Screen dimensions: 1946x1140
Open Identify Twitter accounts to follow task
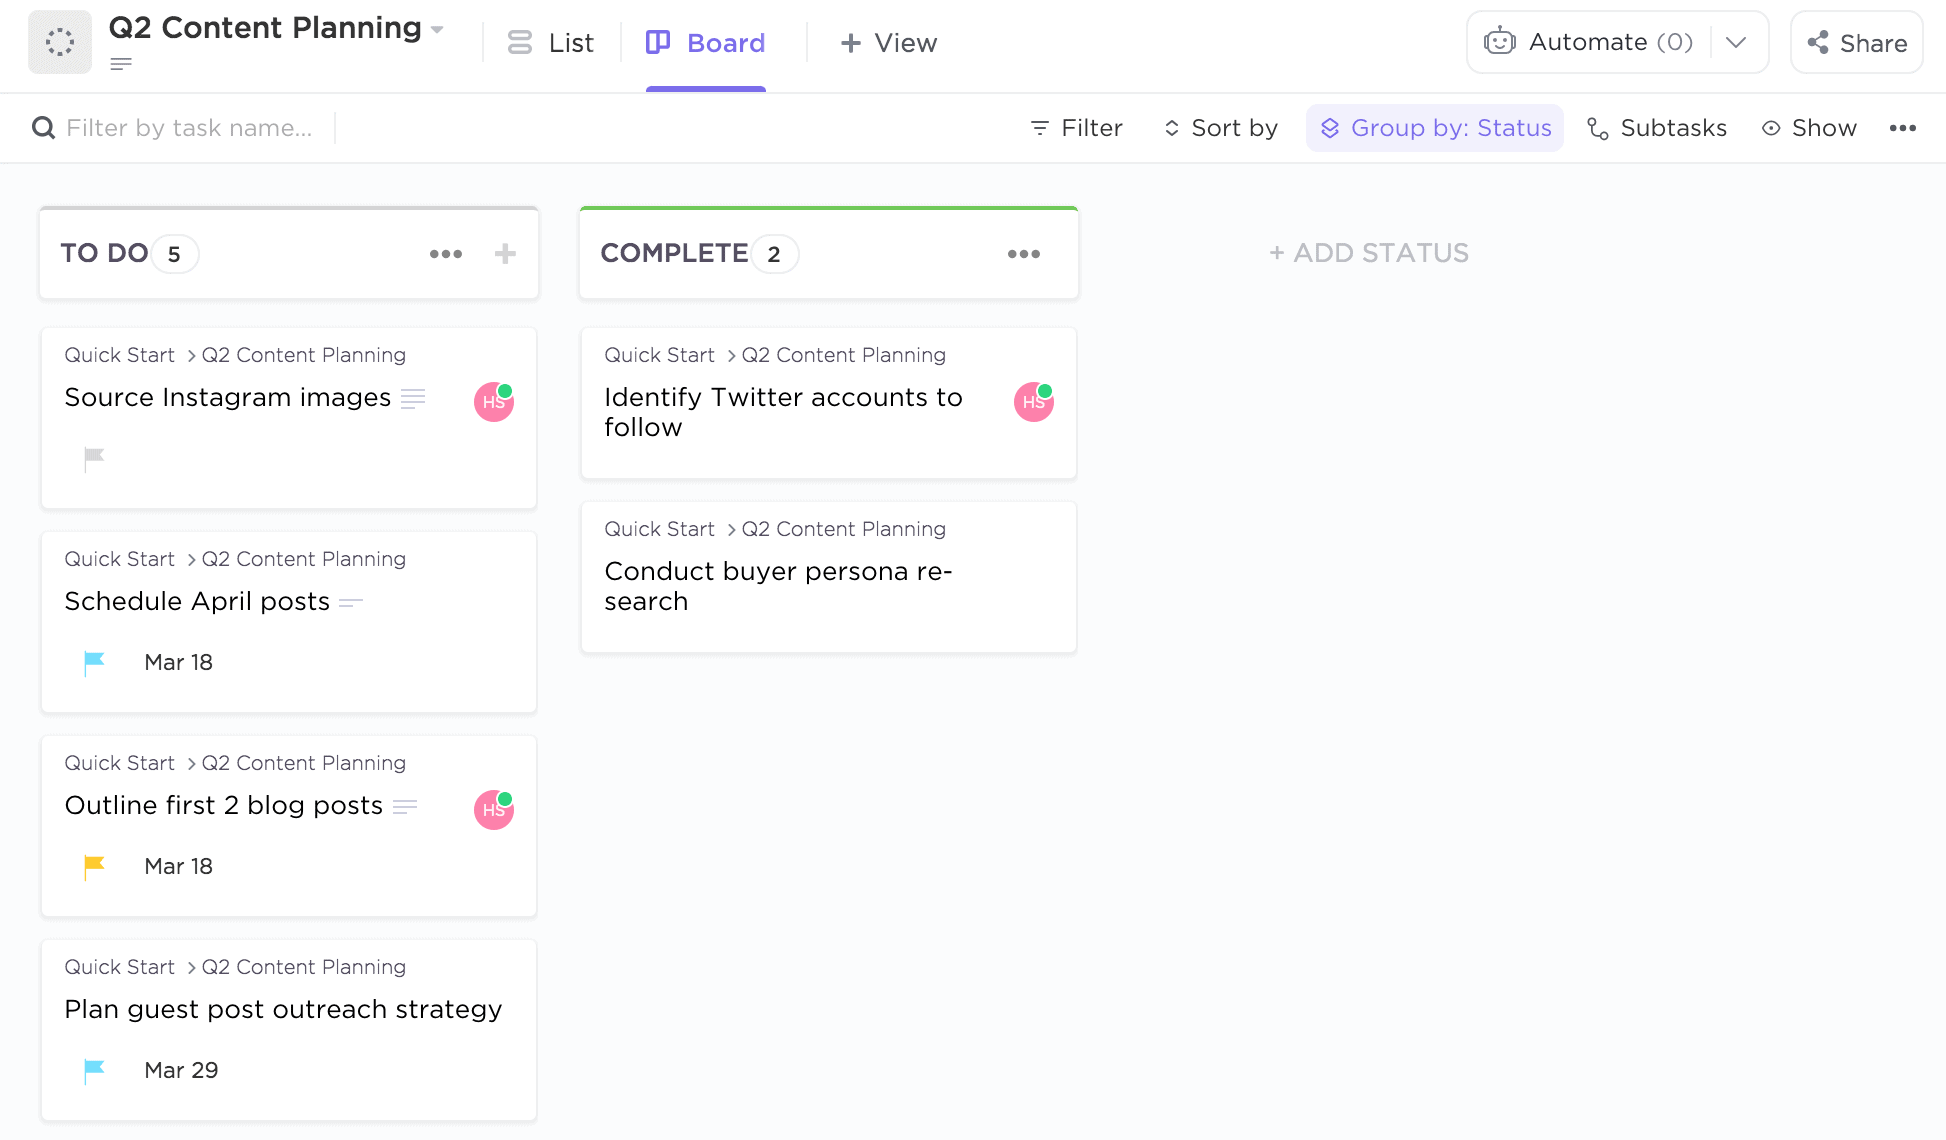783,412
